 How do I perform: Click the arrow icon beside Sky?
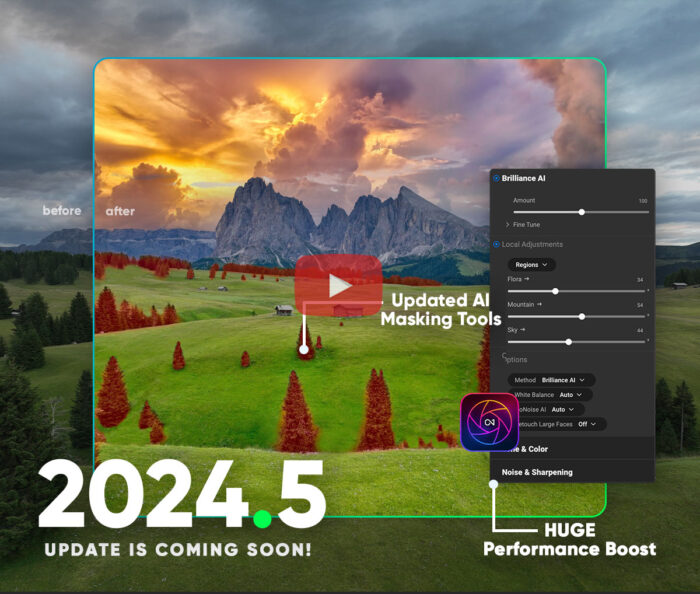click(x=524, y=329)
